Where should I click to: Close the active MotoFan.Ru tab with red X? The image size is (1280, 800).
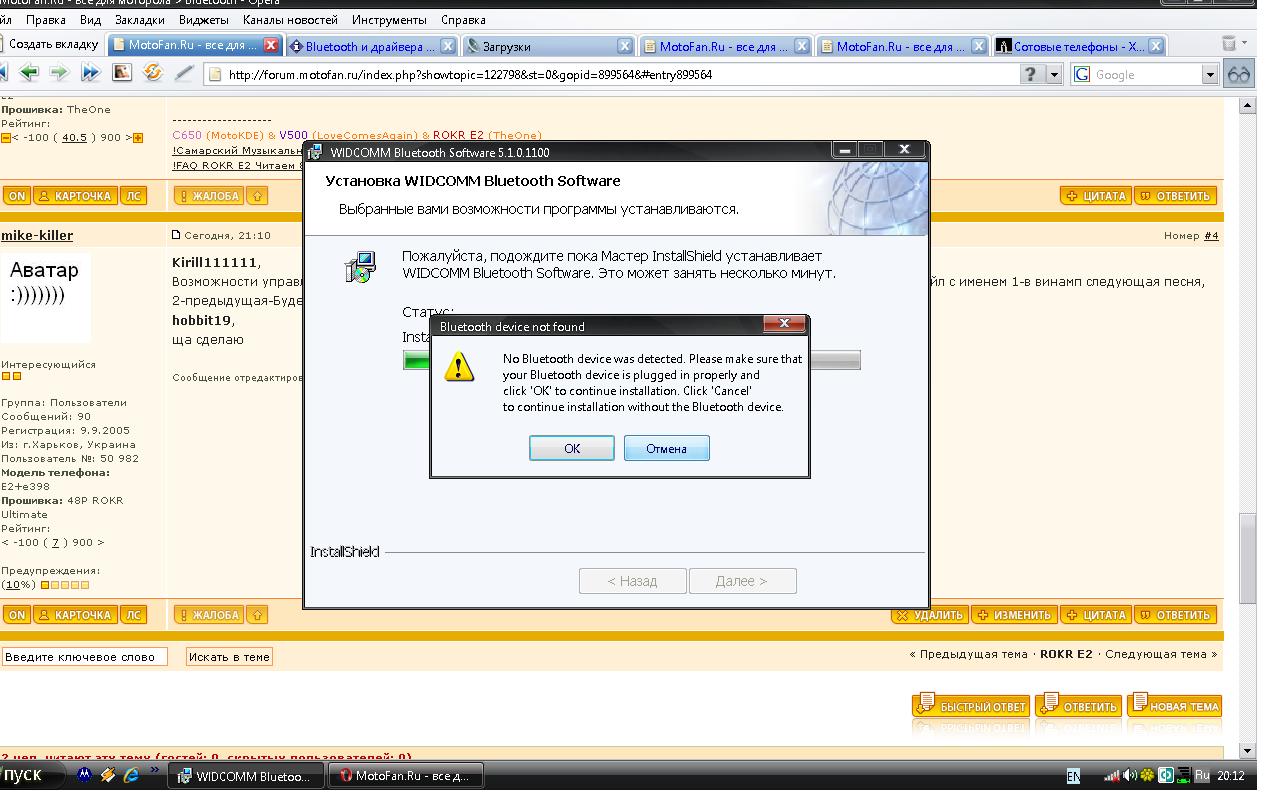point(270,46)
